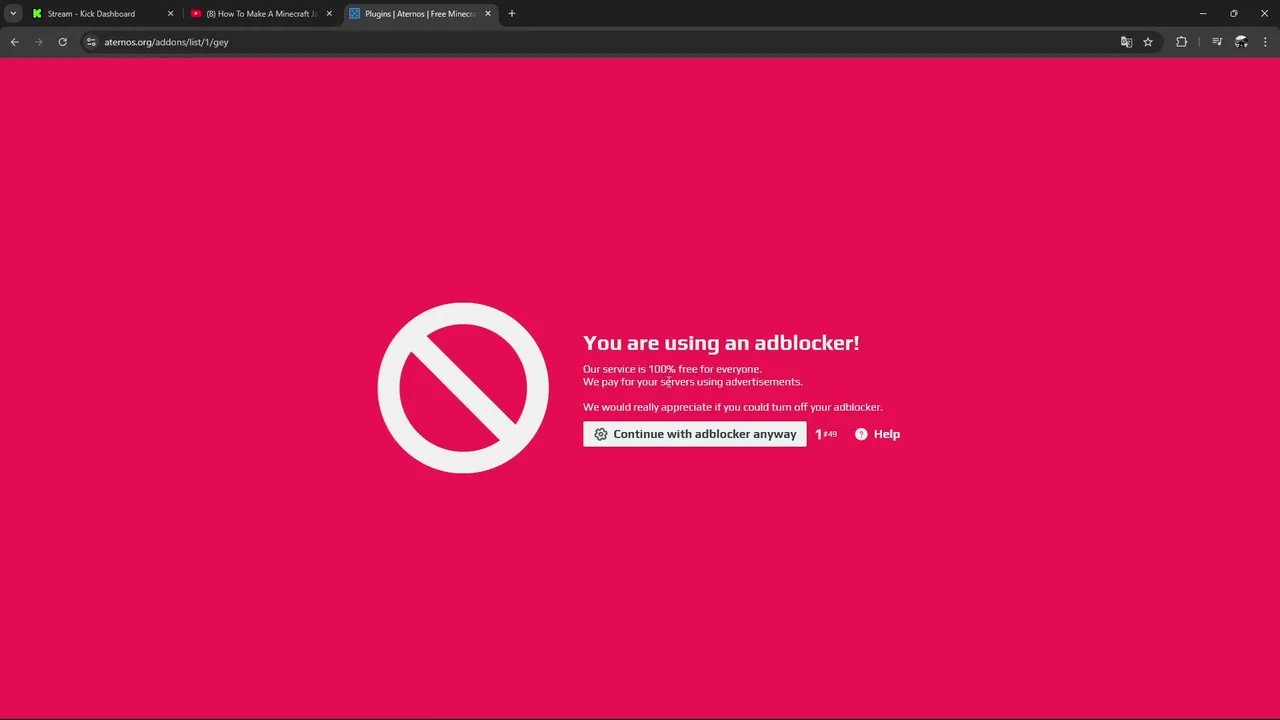The image size is (1280, 720).
Task: Click the question mark help icon
Action: 861,434
